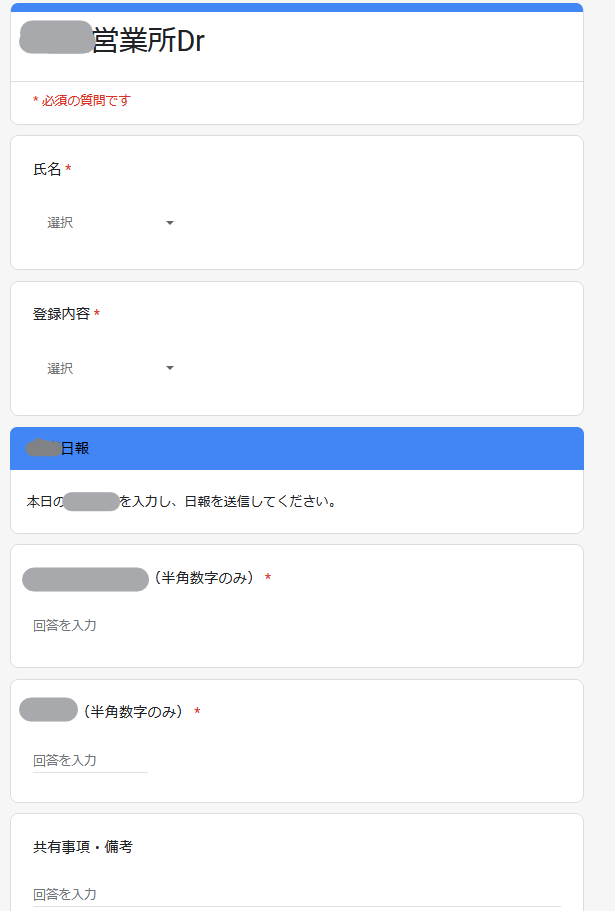Image resolution: width=615 pixels, height=911 pixels.
Task: Click the red asterisk next to 登録内容
Action: [x=97, y=314]
